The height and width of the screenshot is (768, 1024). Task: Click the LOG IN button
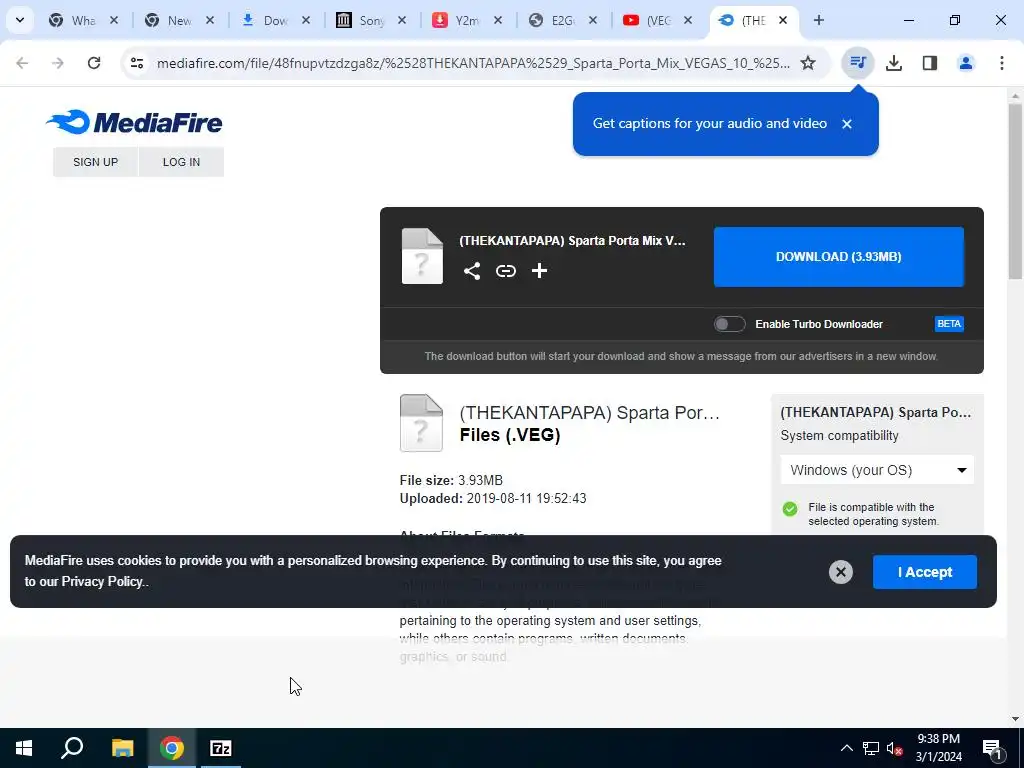[182, 162]
